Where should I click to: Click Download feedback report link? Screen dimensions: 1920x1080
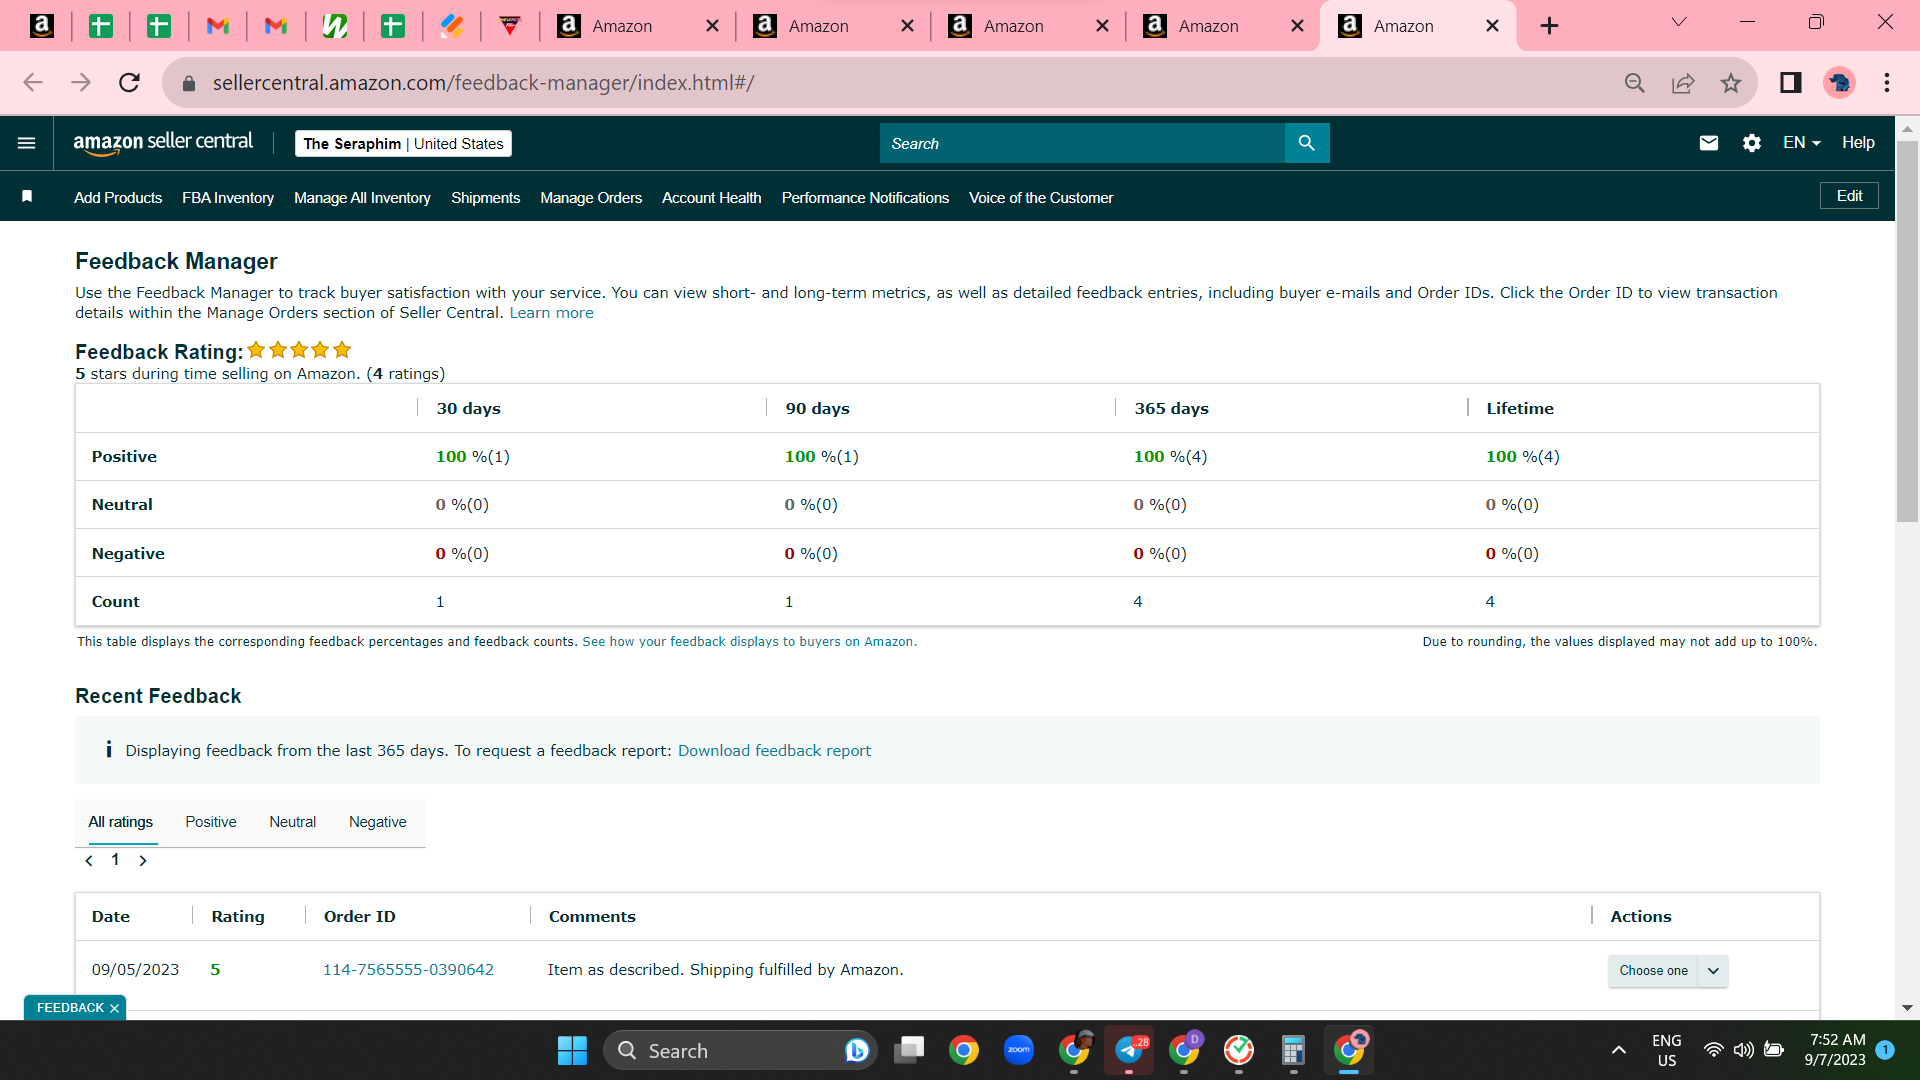pos(774,751)
